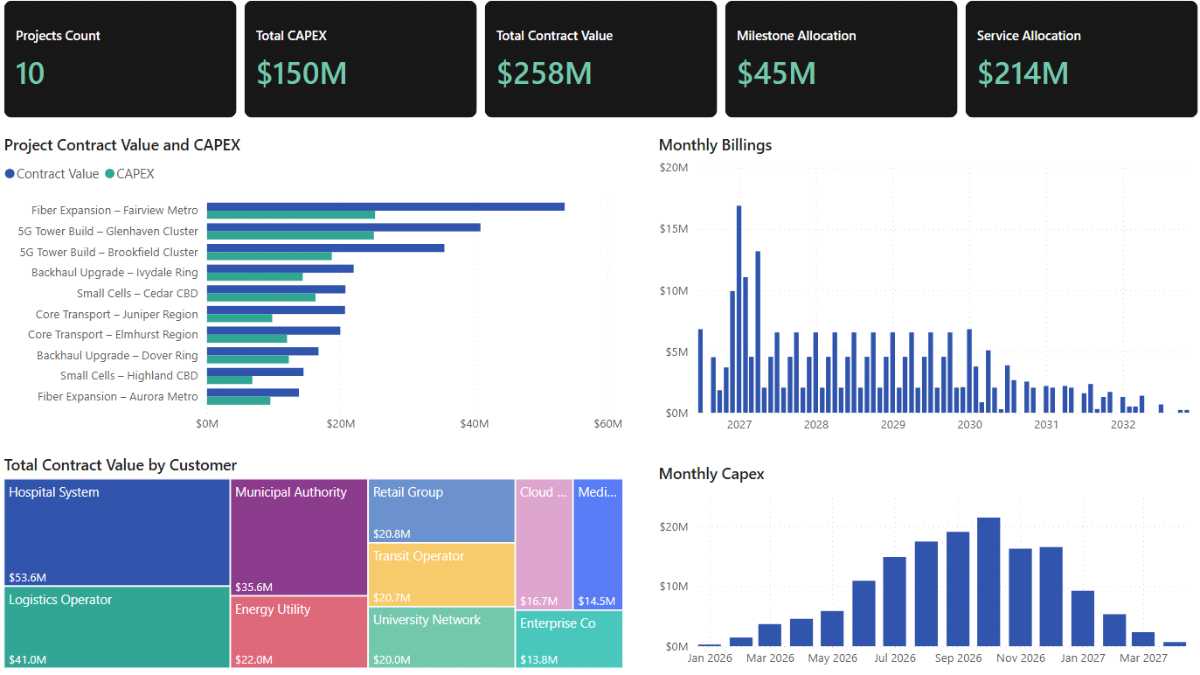Select the Municipal Authority treemap tile
The image size is (1200, 675).
pos(299,537)
